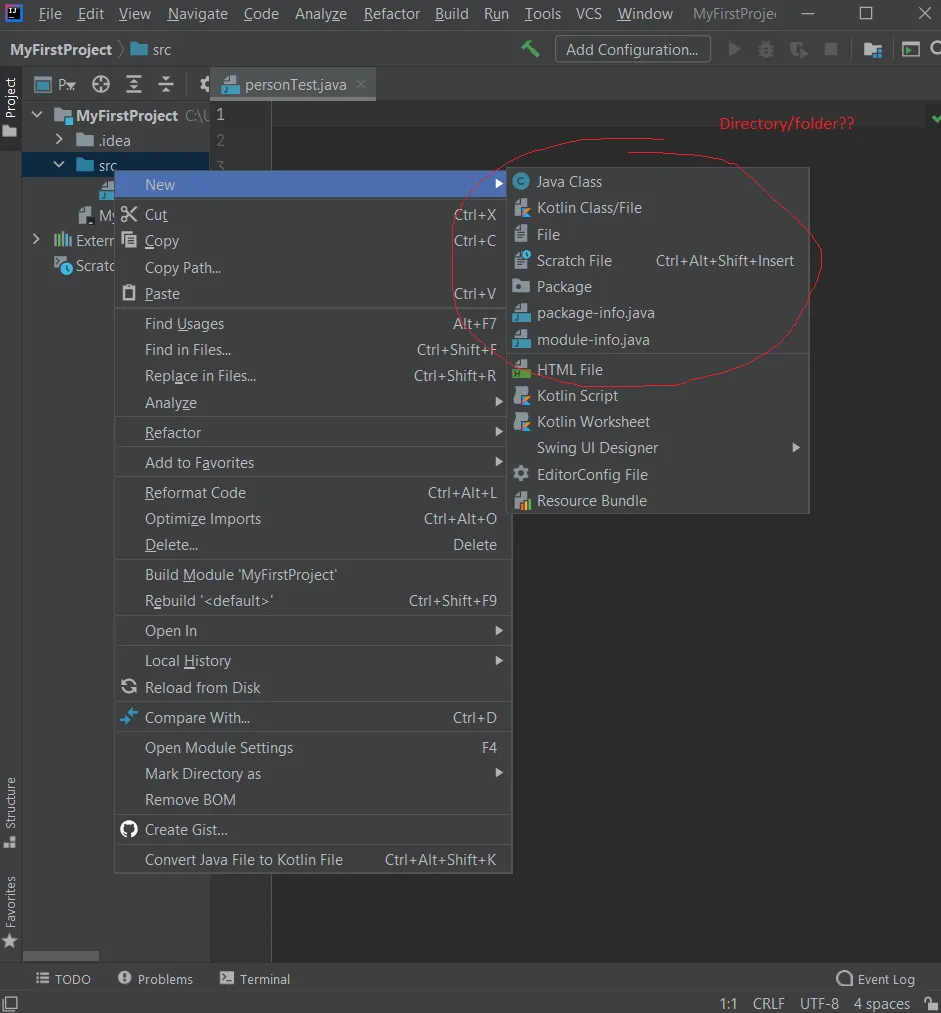Select Reformat Code in context menu

coord(313,492)
